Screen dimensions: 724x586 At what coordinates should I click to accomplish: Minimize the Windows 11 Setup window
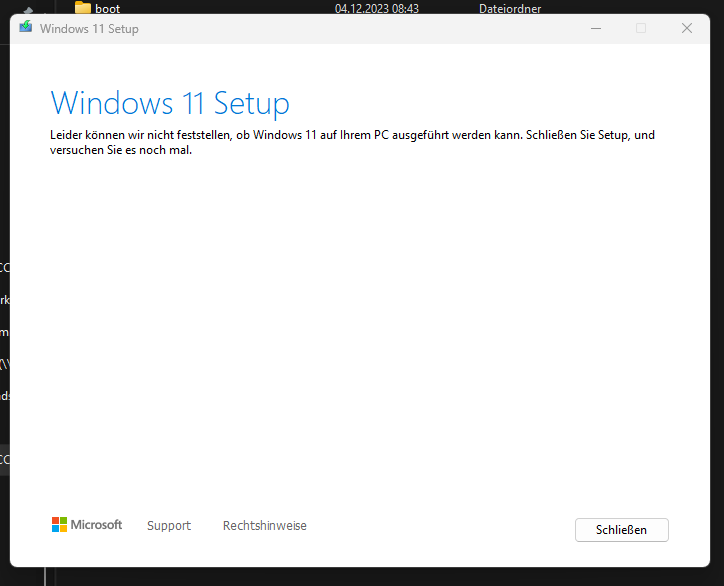(596, 29)
